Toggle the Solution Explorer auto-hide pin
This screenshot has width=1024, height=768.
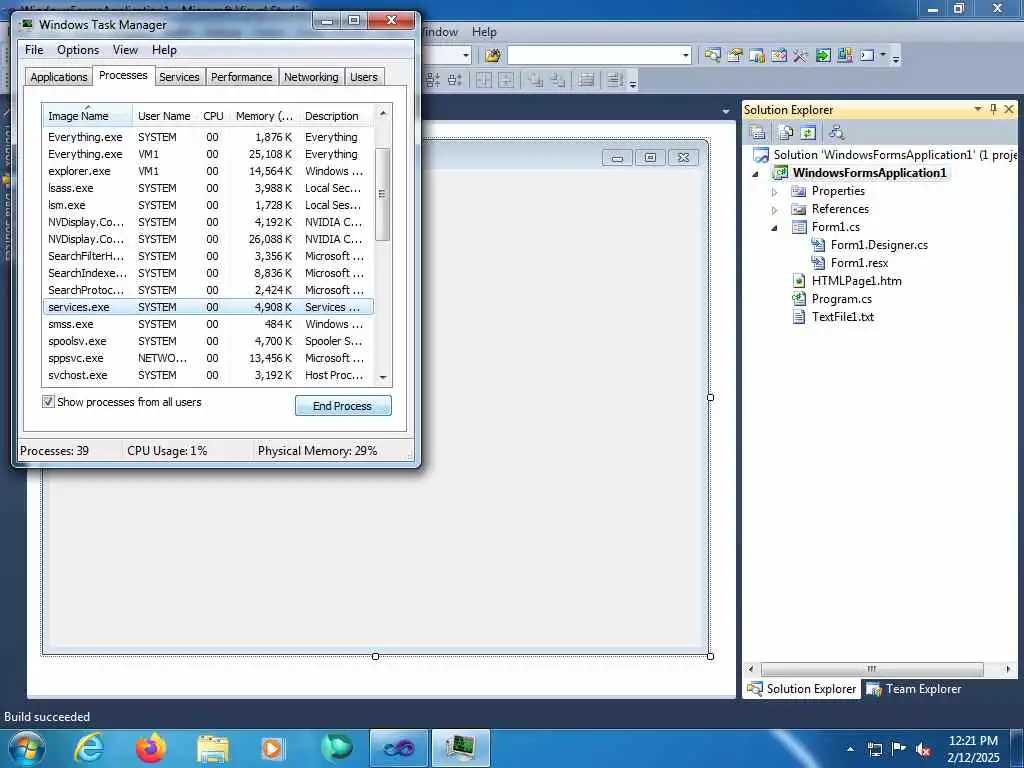993,109
